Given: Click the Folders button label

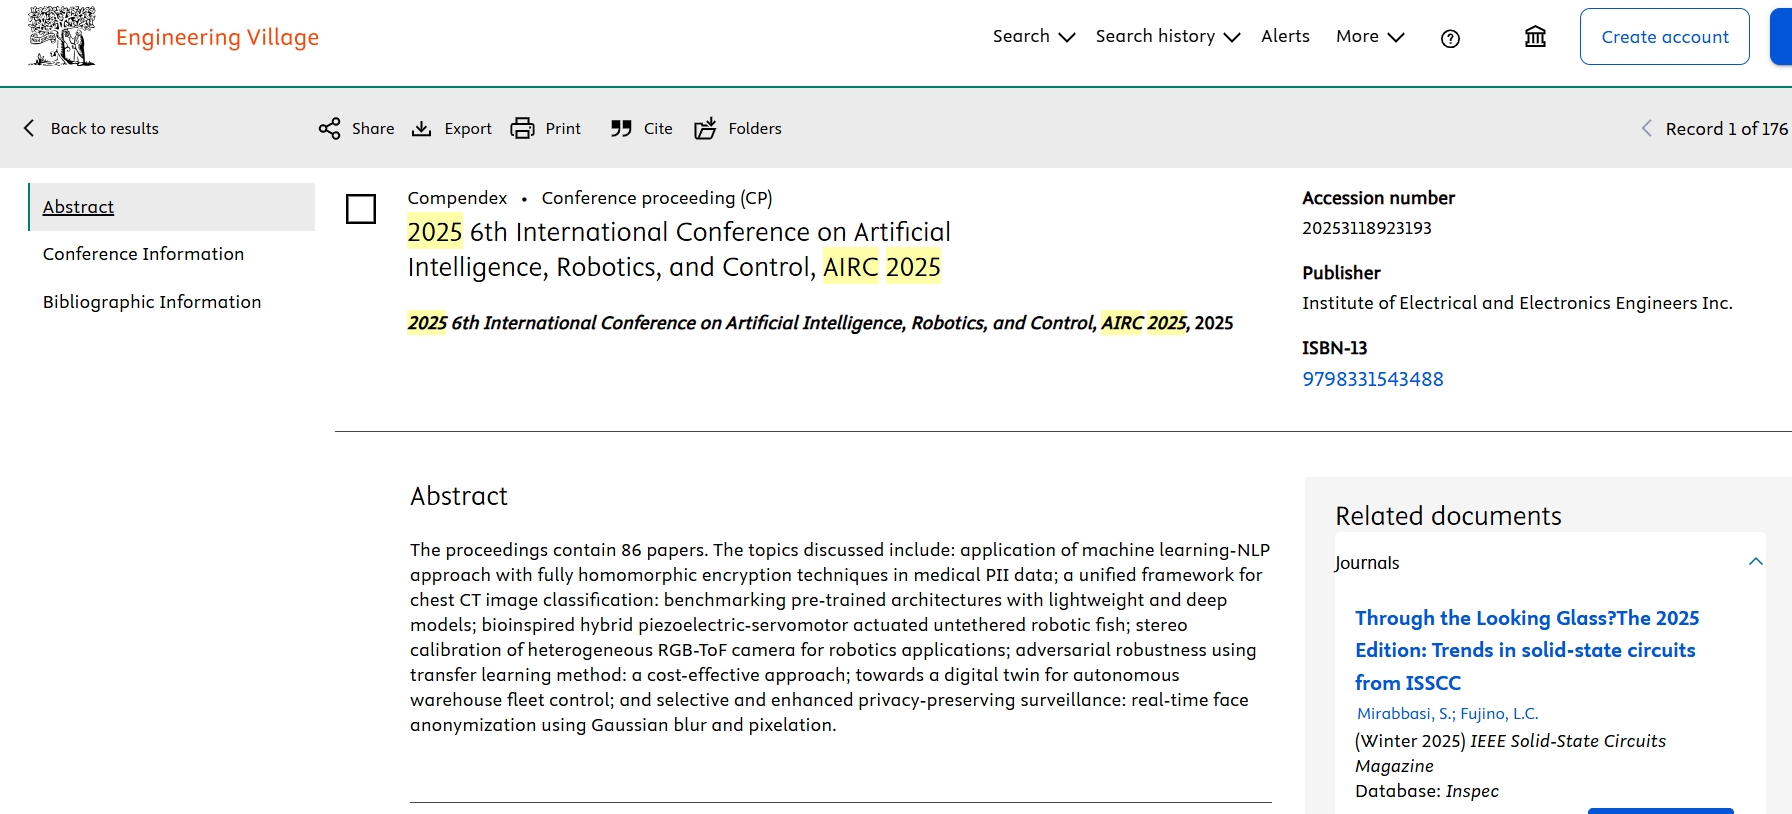Looking at the screenshot, I should point(755,129).
